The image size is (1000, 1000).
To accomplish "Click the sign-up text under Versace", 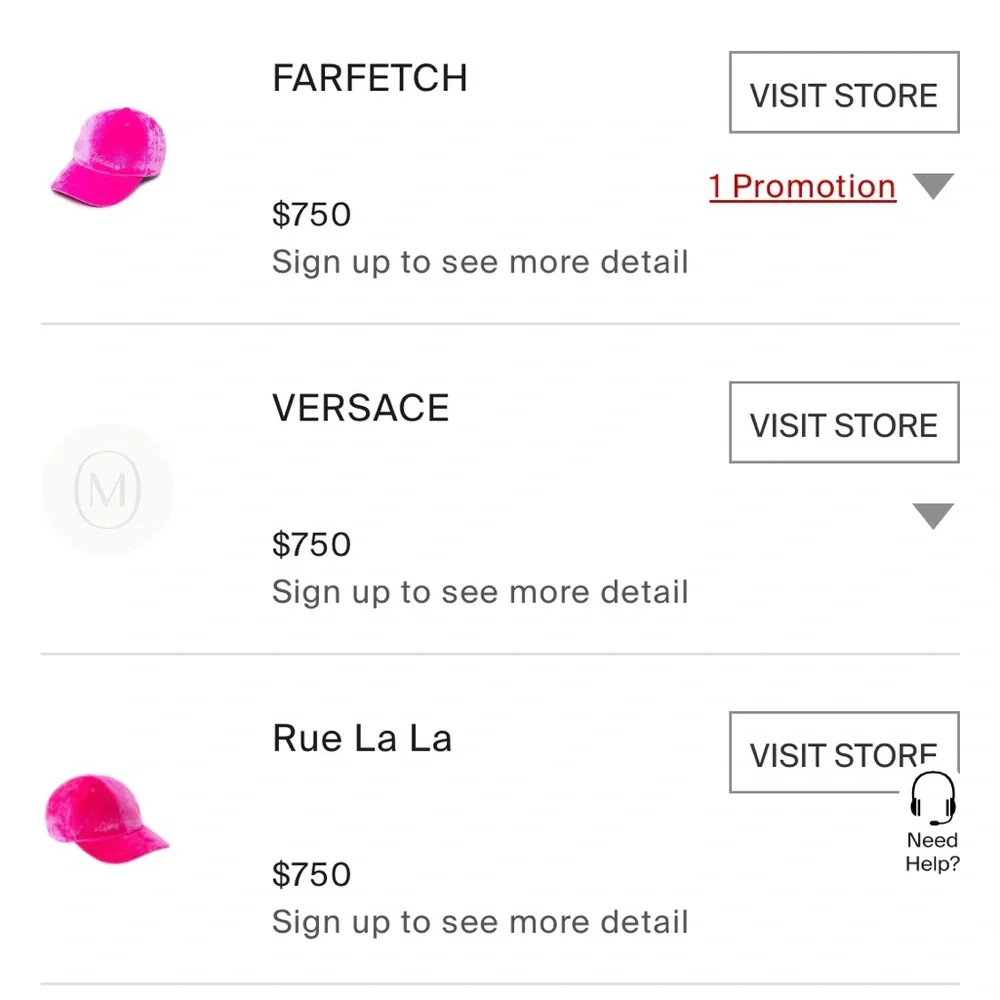I will coord(480,592).
